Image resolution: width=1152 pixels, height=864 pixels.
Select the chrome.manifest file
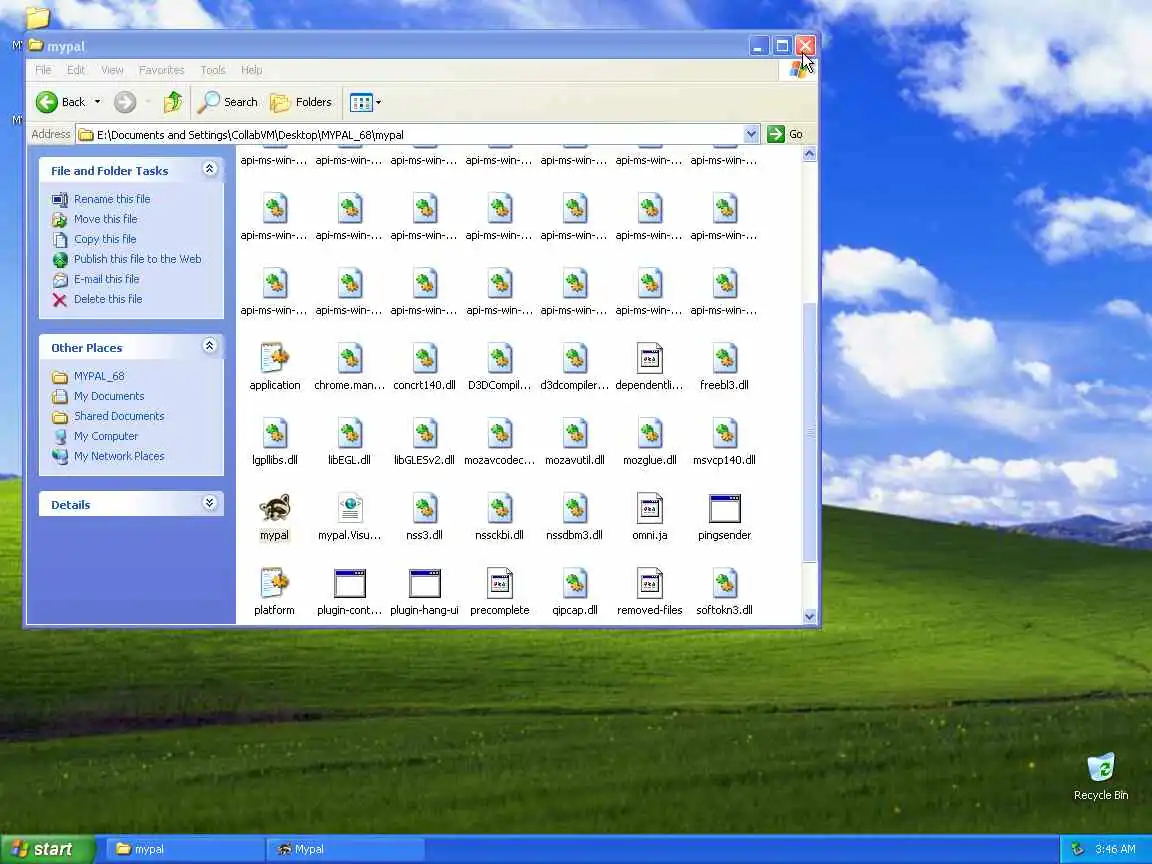350,358
